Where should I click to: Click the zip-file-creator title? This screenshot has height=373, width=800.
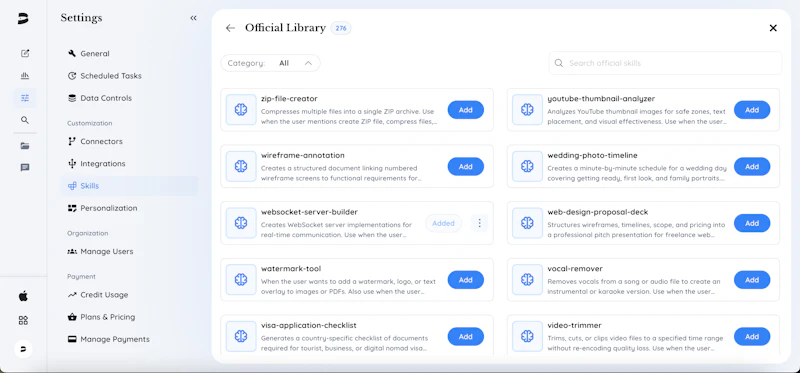point(289,98)
